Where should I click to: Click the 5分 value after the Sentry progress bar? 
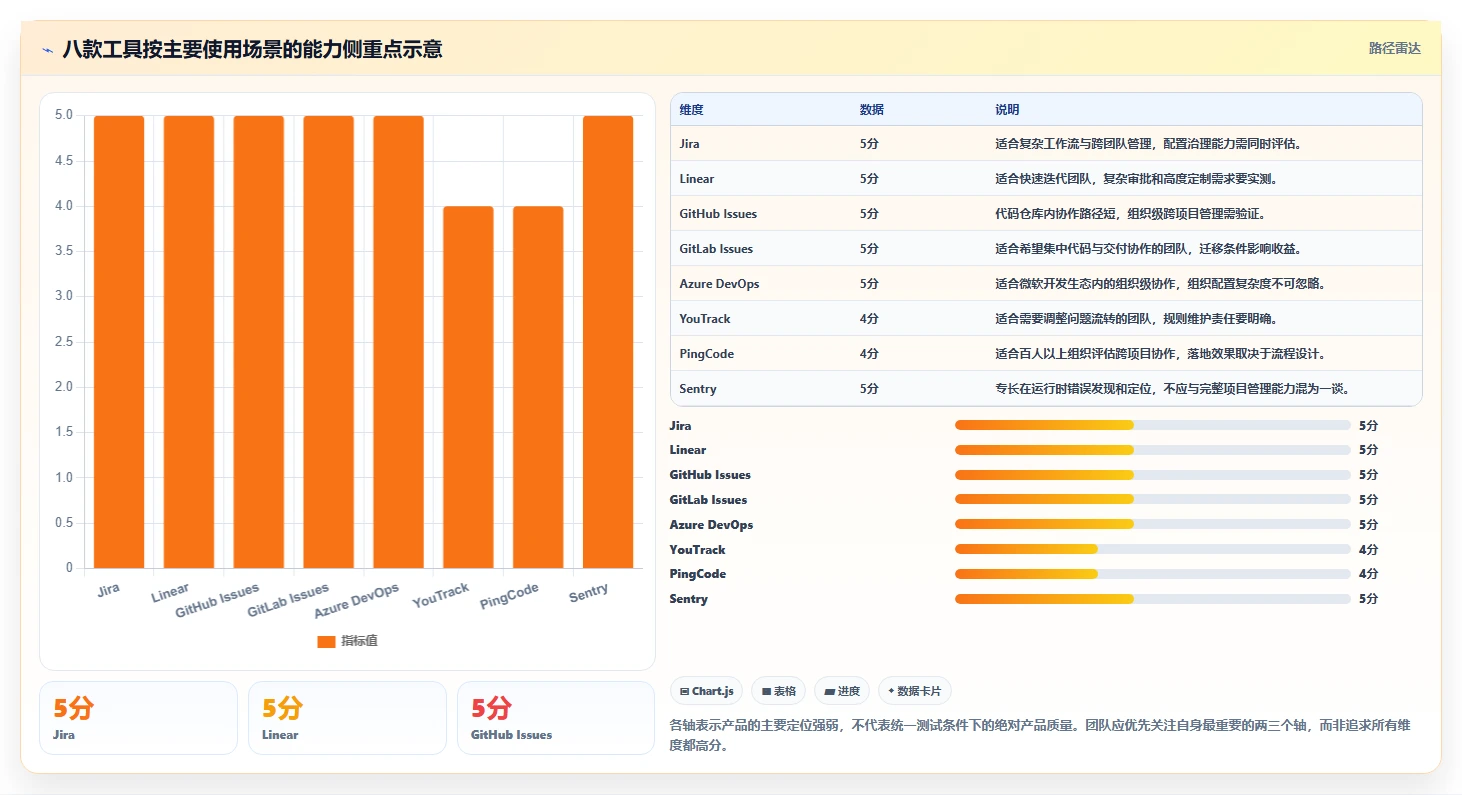click(1368, 599)
